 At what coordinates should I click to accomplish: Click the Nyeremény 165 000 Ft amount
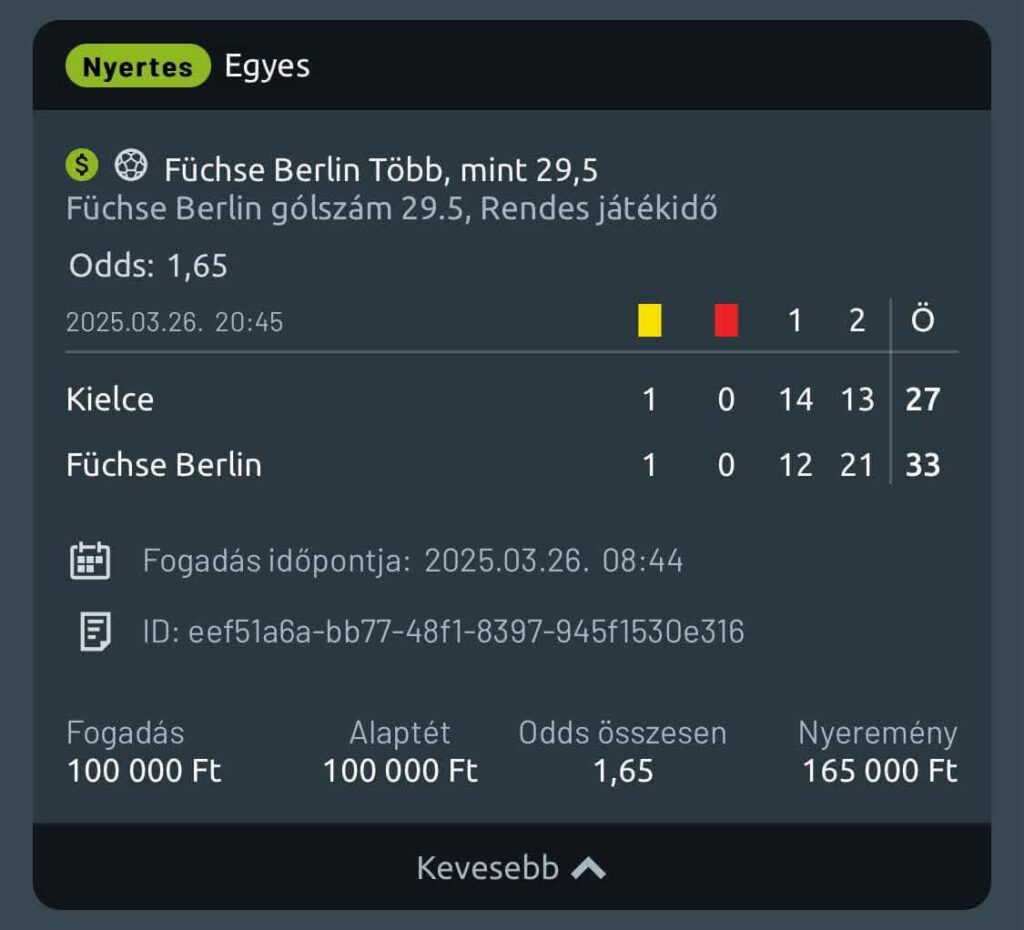point(880,771)
